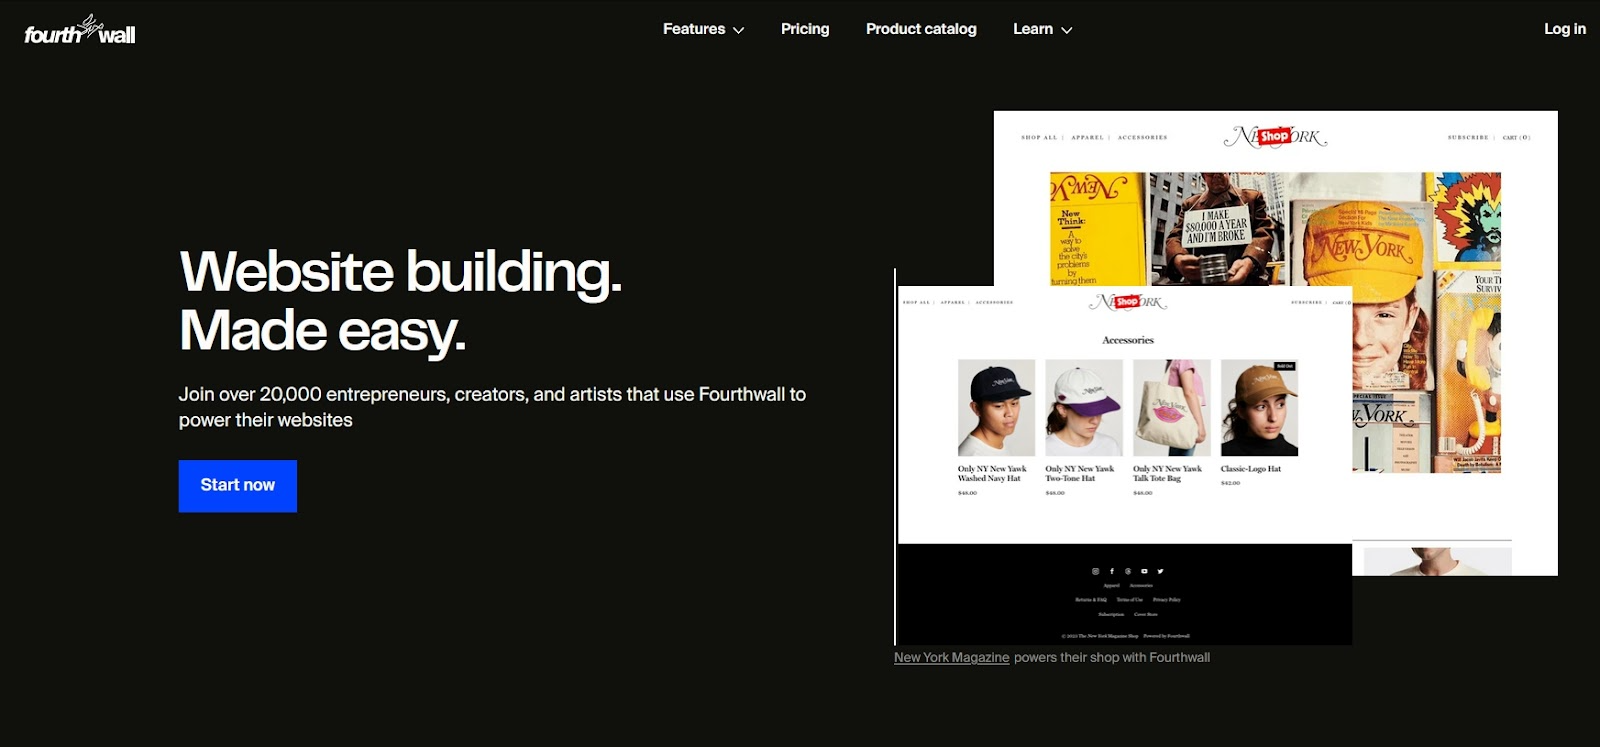Image resolution: width=1600 pixels, height=747 pixels.
Task: Go to the Pricing page
Action: coord(805,29)
